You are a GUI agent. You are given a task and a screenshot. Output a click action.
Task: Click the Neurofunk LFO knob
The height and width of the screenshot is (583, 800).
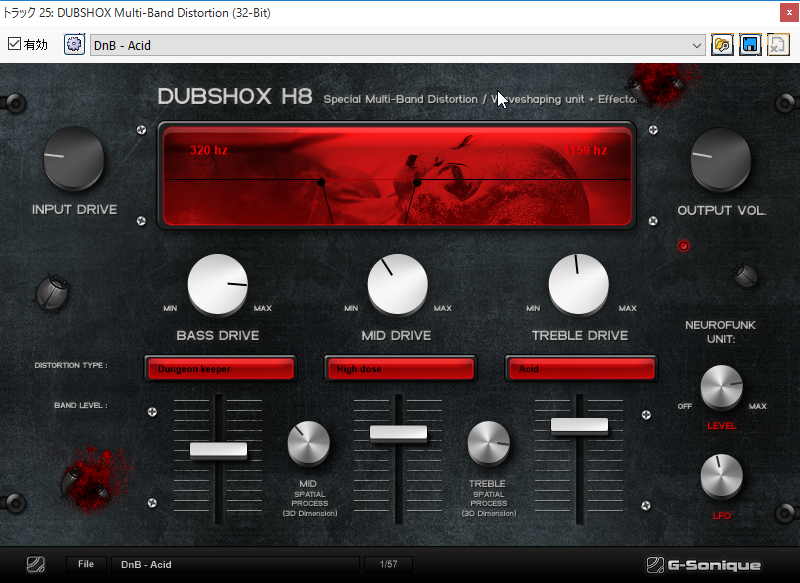pos(721,476)
